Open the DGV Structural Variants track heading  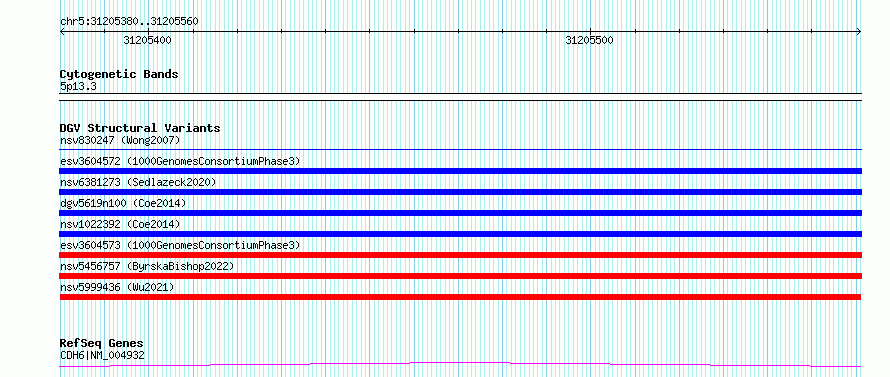[x=140, y=128]
